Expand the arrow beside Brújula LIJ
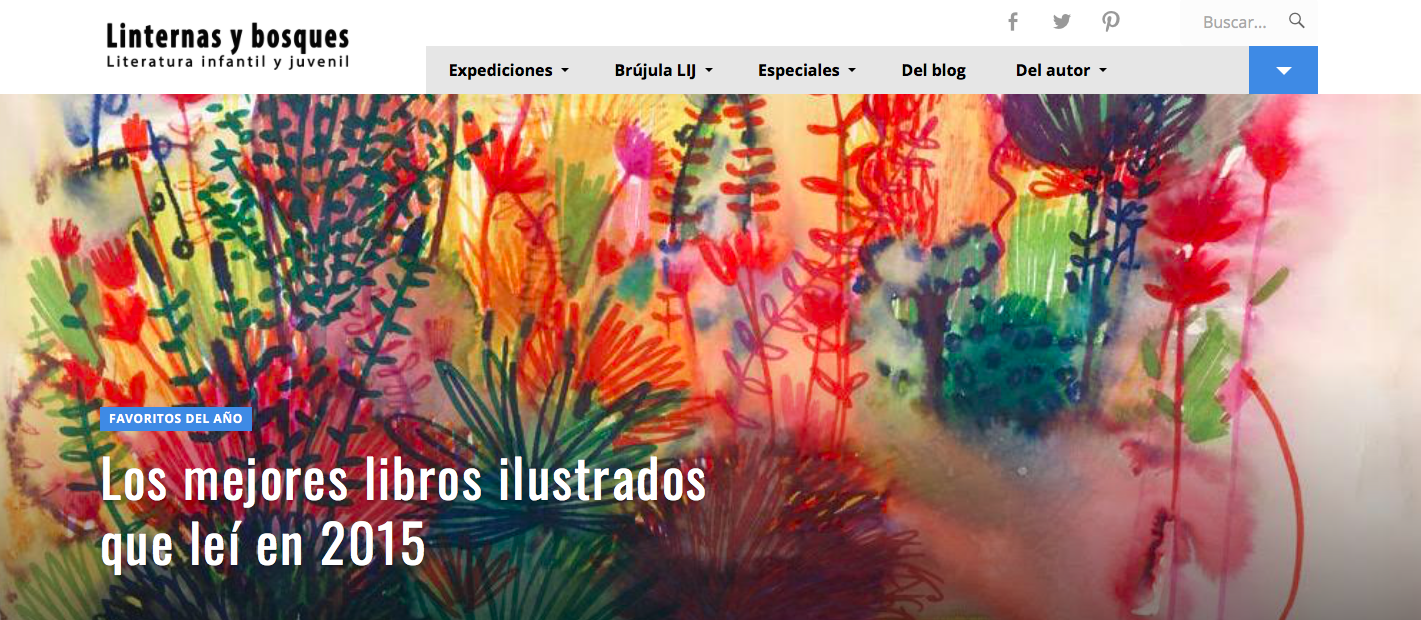This screenshot has height=620, width=1421. click(x=709, y=71)
